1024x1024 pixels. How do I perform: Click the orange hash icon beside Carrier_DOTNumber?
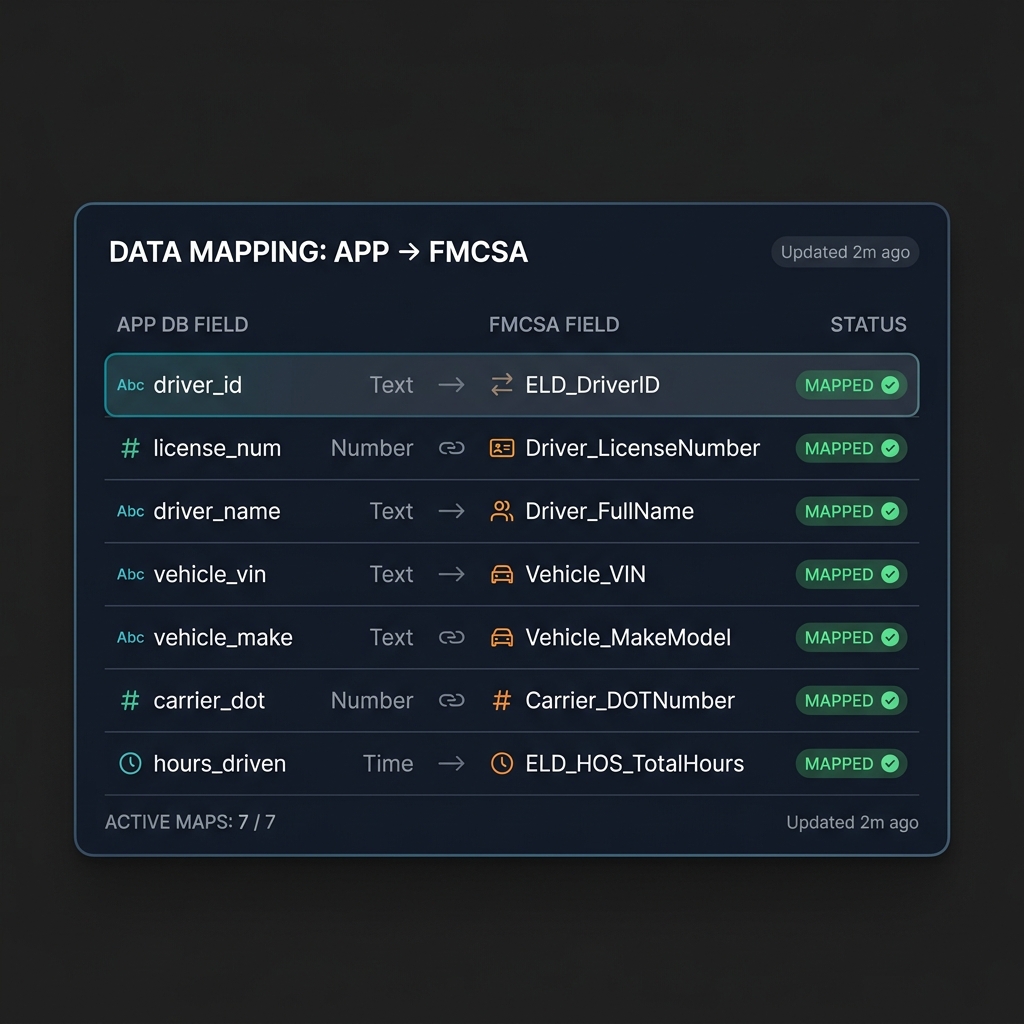point(502,700)
